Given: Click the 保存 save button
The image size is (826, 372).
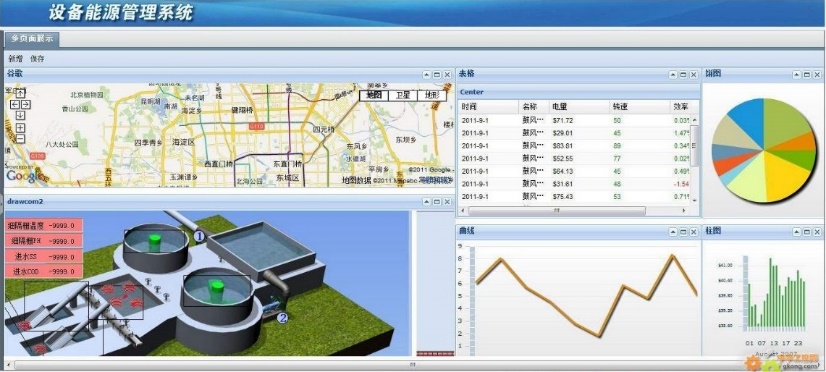Looking at the screenshot, I should [x=37, y=58].
